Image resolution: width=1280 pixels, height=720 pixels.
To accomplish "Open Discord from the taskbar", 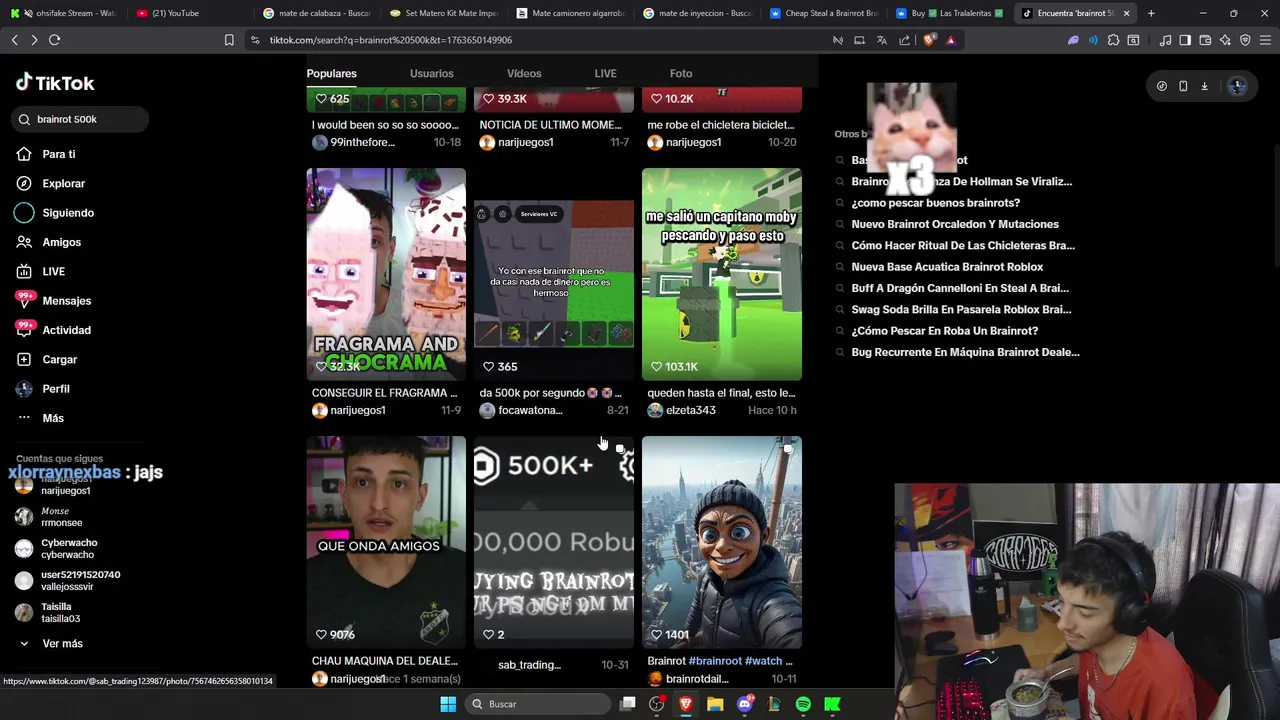I will coord(744,704).
